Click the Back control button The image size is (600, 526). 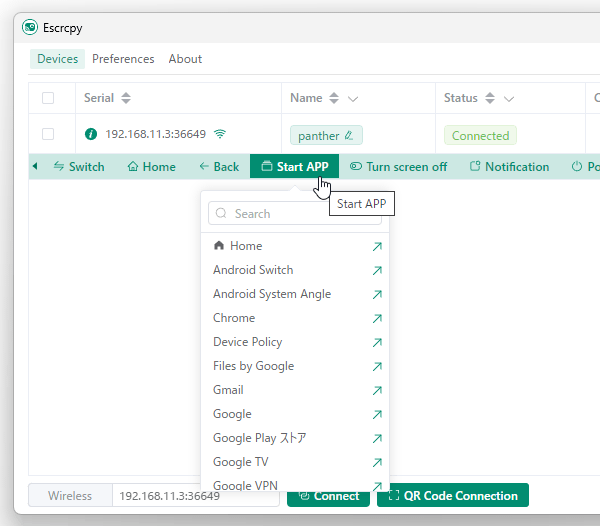pyautogui.click(x=219, y=167)
